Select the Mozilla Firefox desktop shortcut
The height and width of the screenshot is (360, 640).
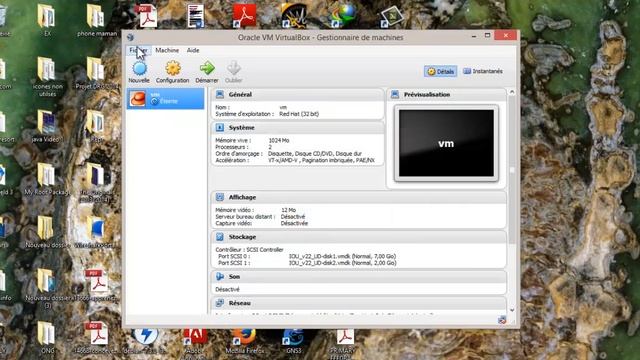(x=244, y=341)
